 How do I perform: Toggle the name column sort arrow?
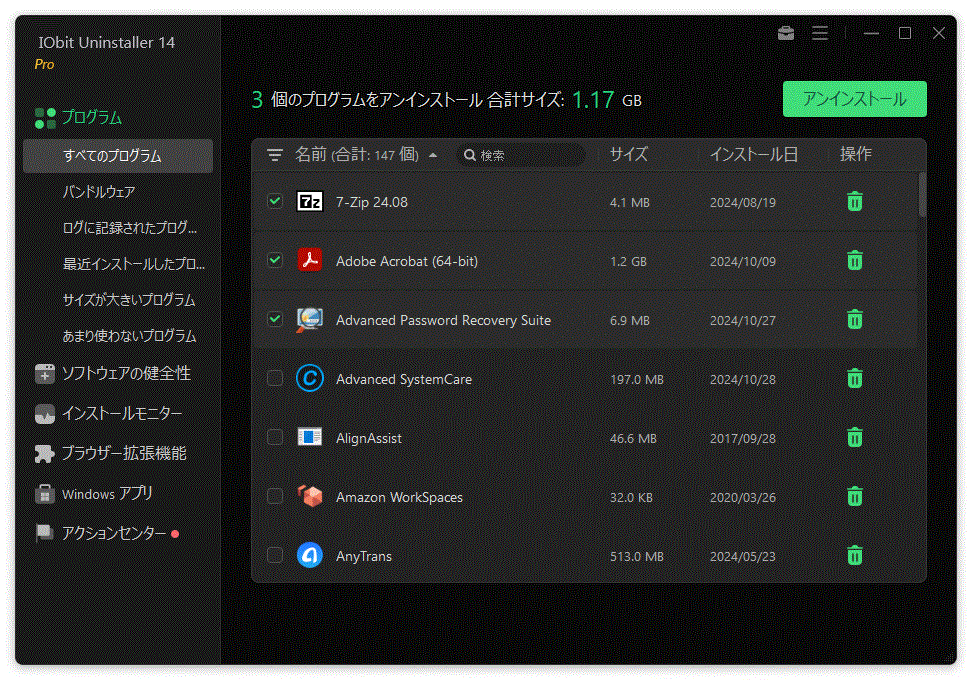click(433, 155)
